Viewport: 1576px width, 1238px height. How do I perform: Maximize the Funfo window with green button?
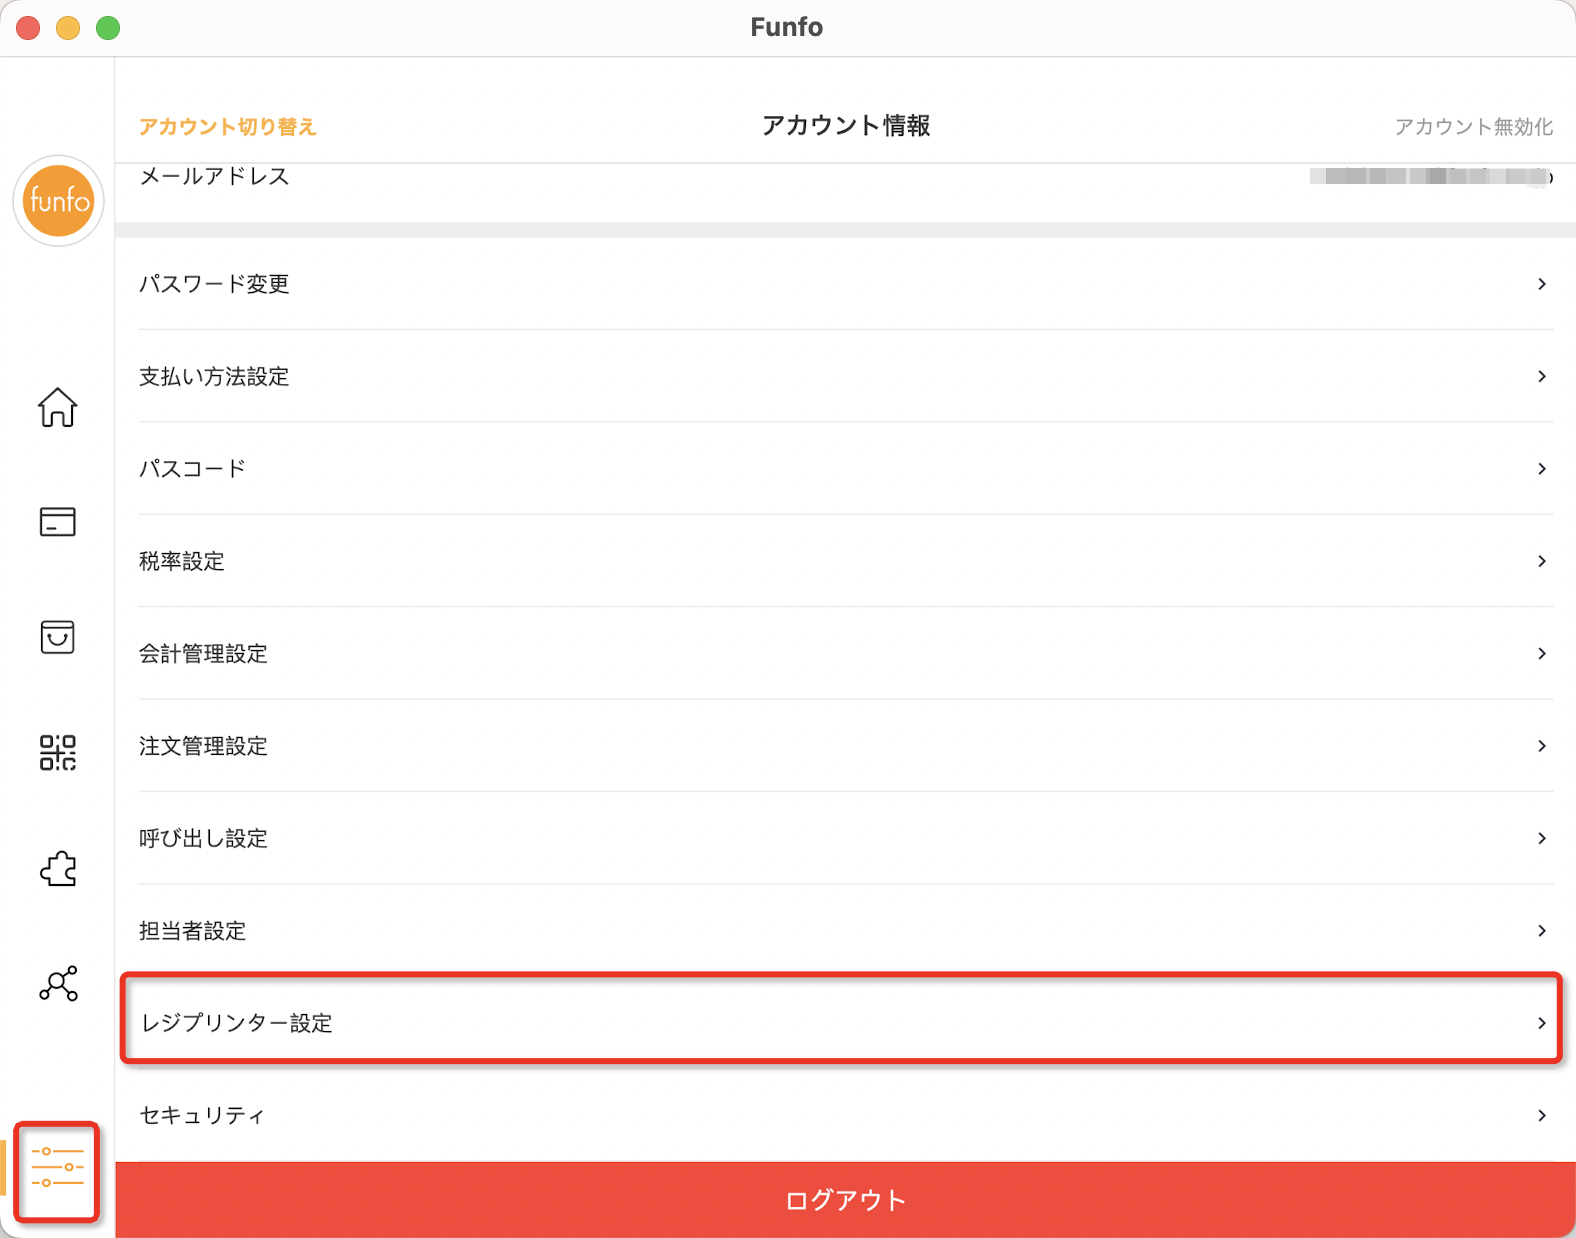point(108,28)
